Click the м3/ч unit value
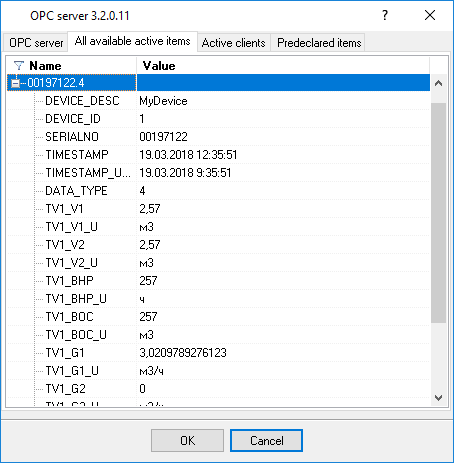The width and height of the screenshot is (454, 463). coord(151,371)
